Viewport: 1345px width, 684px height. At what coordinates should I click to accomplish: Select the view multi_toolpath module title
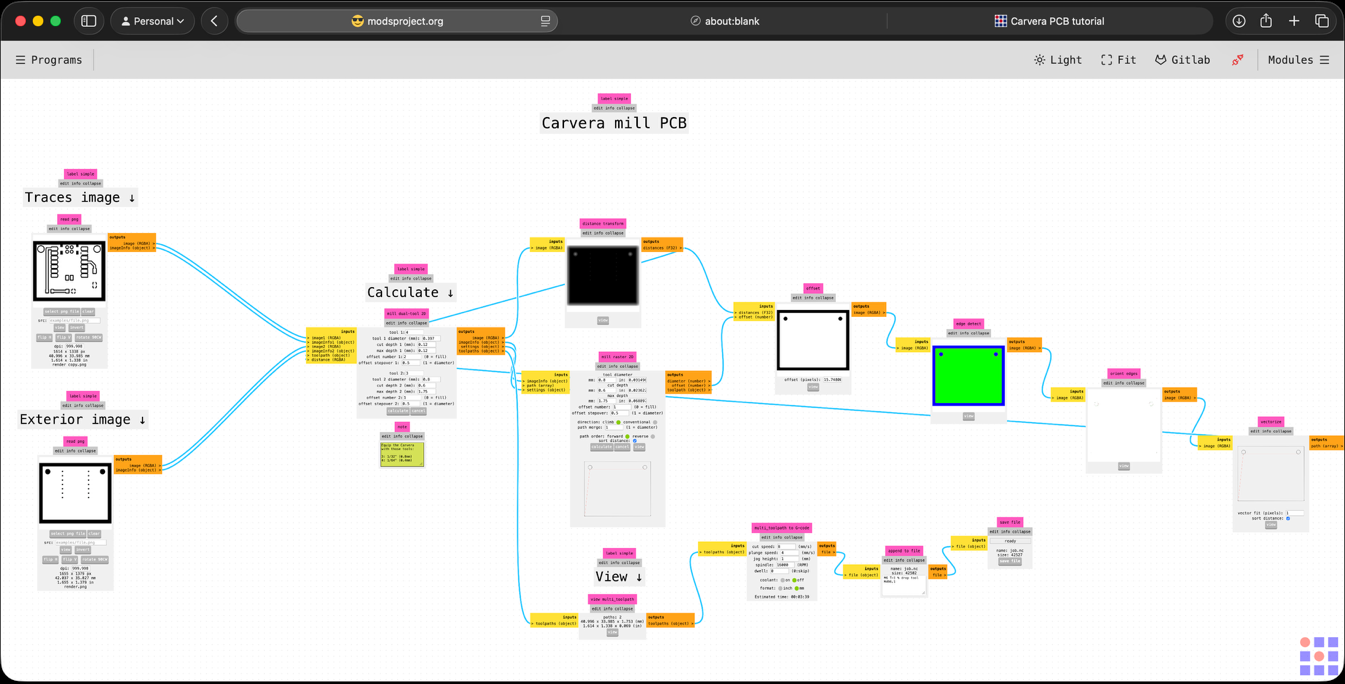pos(613,599)
